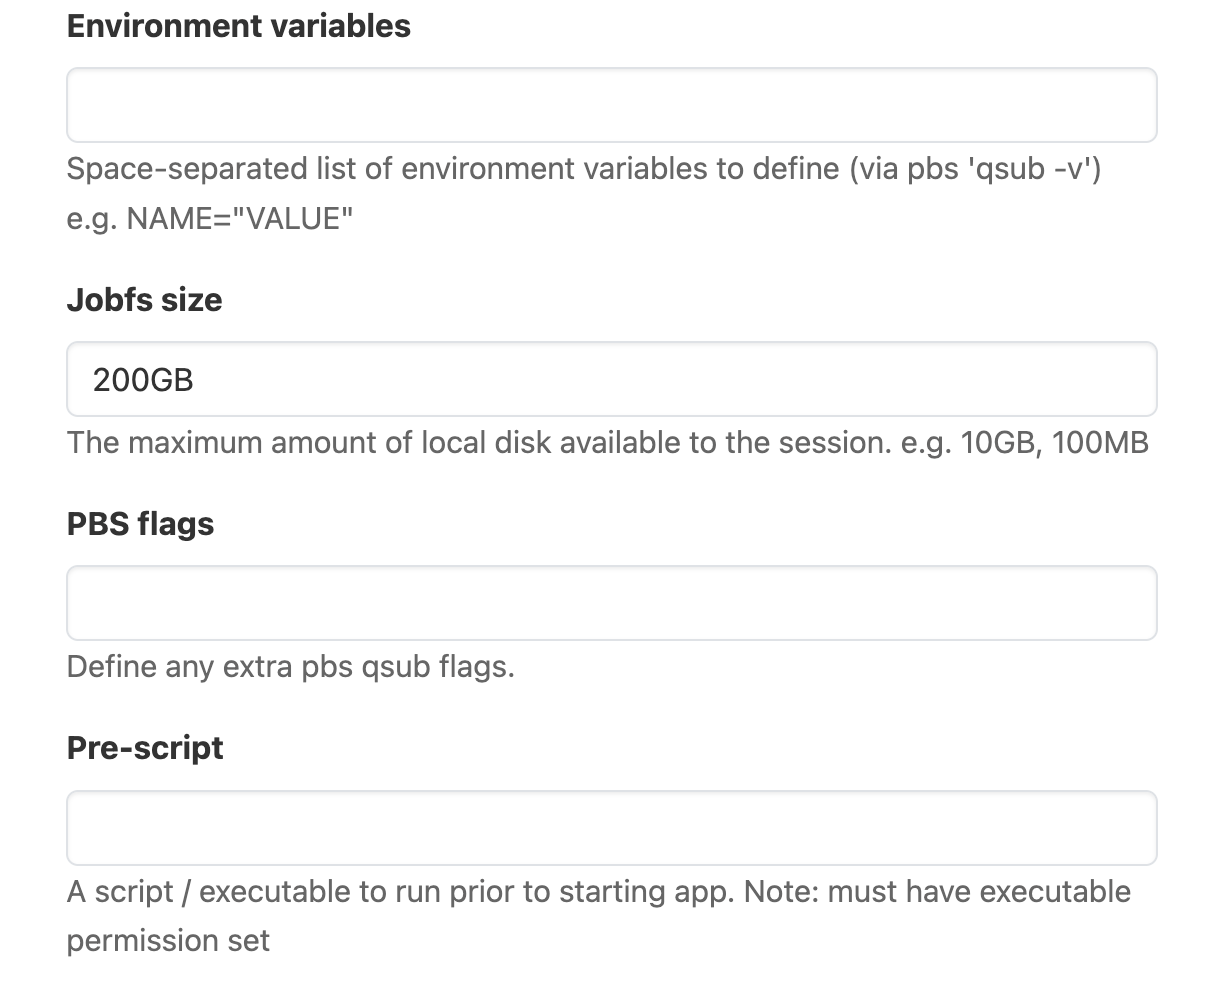The height and width of the screenshot is (996, 1214).
Task: Click the "Environment variables" heading label
Action: [238, 26]
